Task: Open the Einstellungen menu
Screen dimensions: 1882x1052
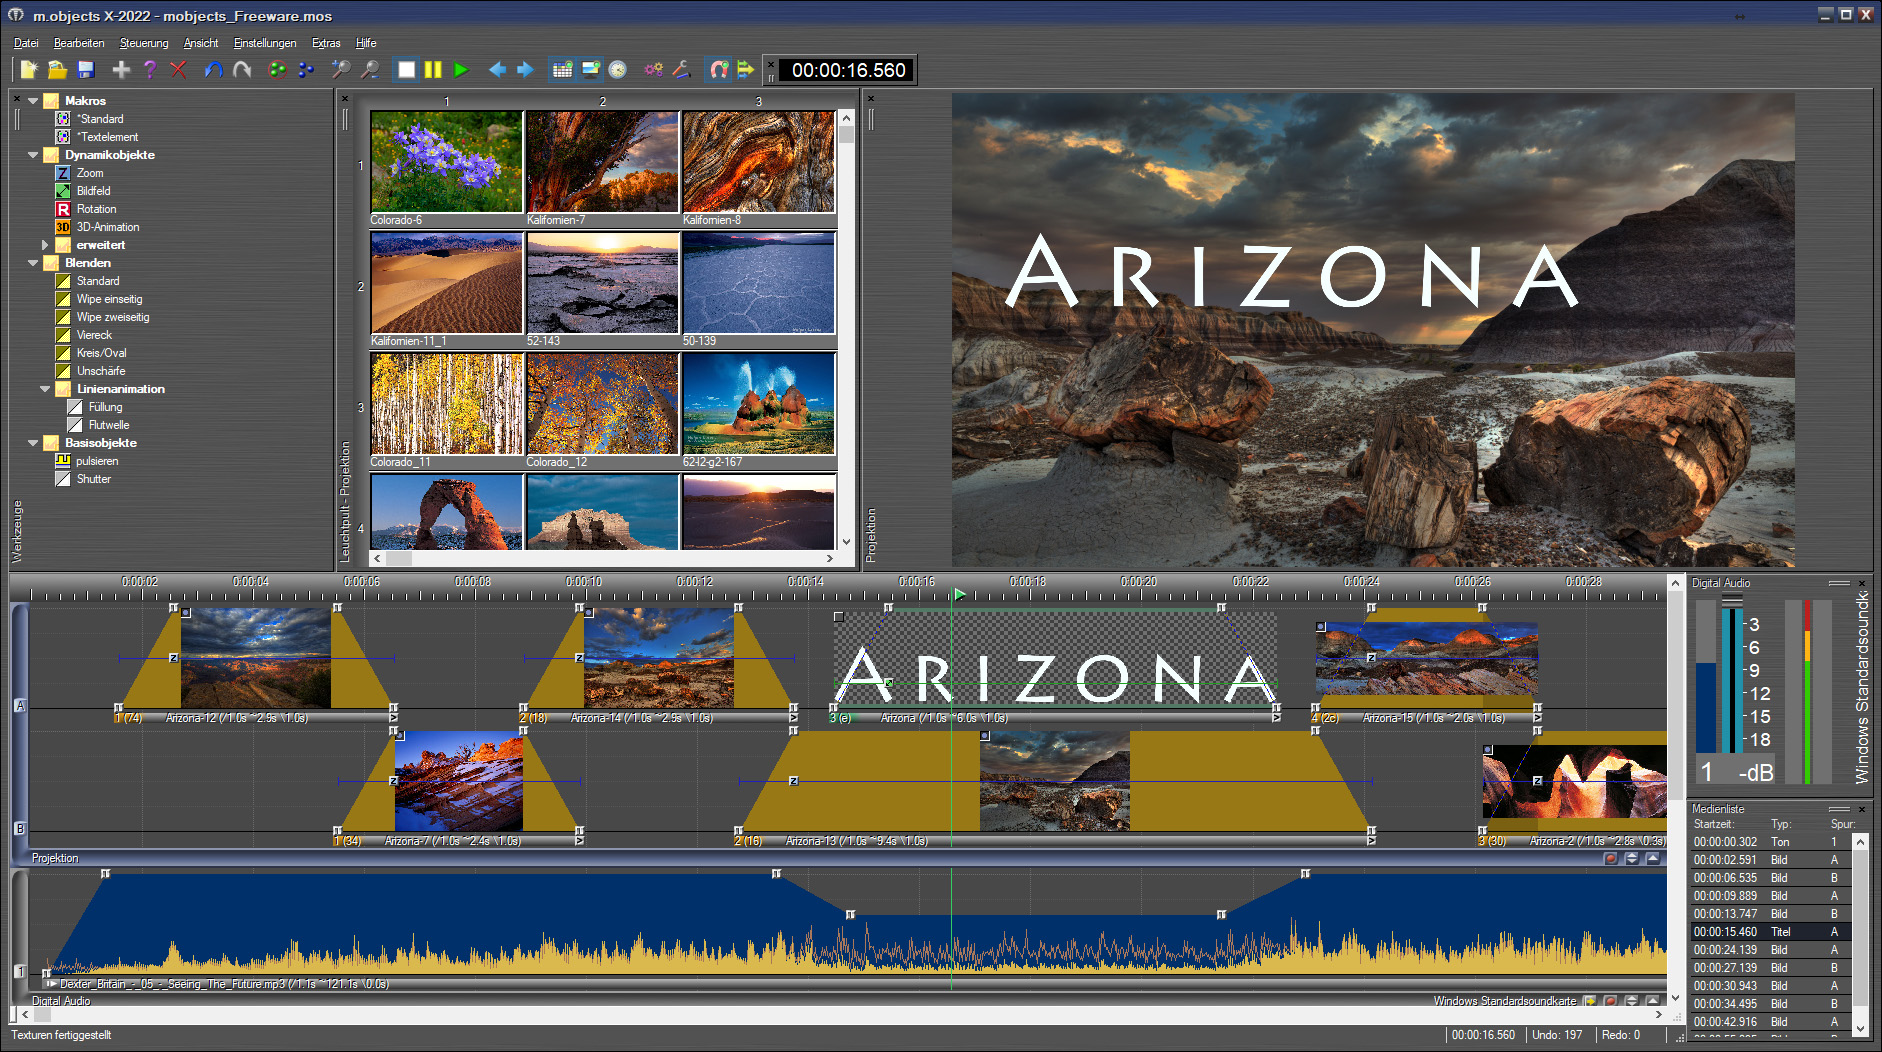Action: coord(265,43)
